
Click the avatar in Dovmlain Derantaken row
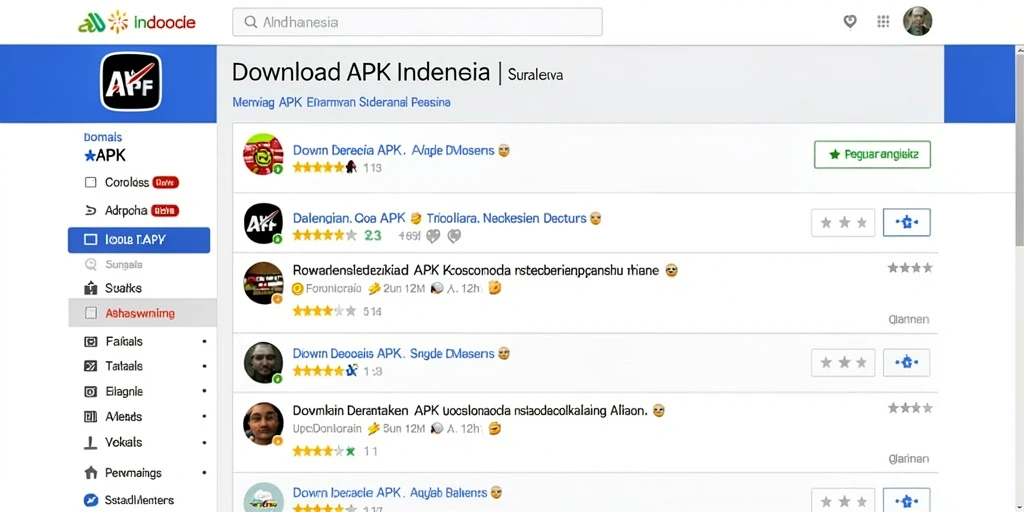(x=263, y=423)
